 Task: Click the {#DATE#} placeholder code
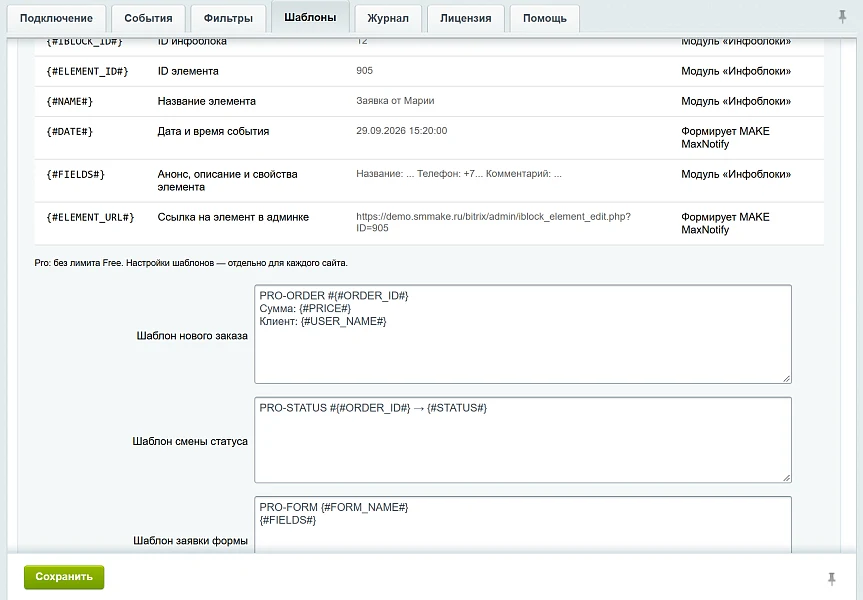pos(69,132)
